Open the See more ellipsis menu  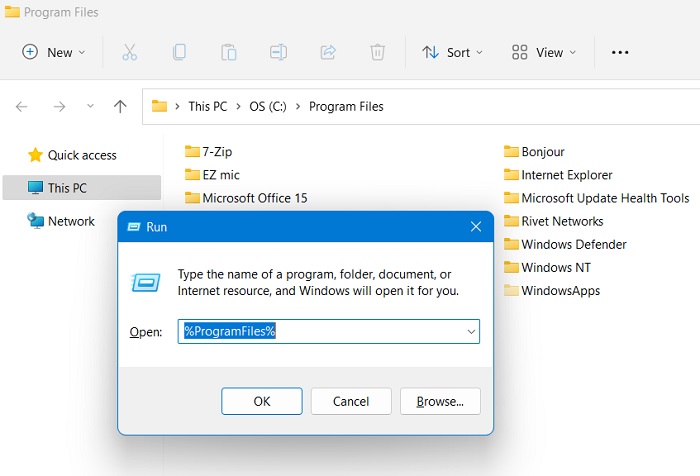[x=620, y=52]
